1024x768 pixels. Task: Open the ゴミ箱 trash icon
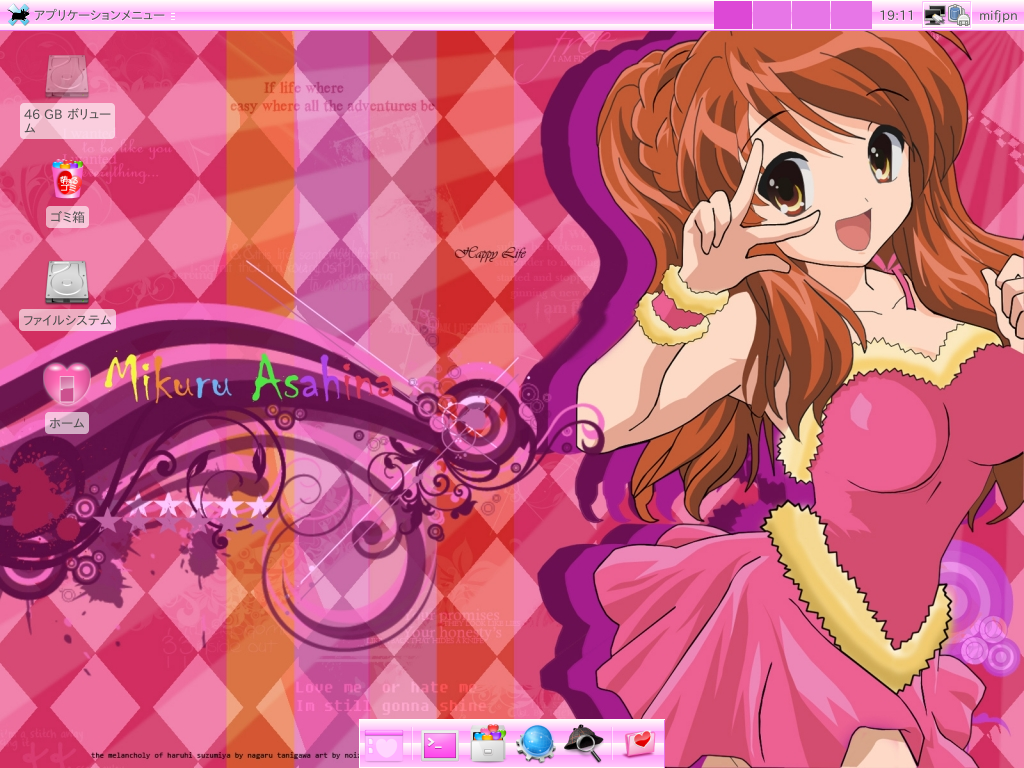(x=67, y=178)
